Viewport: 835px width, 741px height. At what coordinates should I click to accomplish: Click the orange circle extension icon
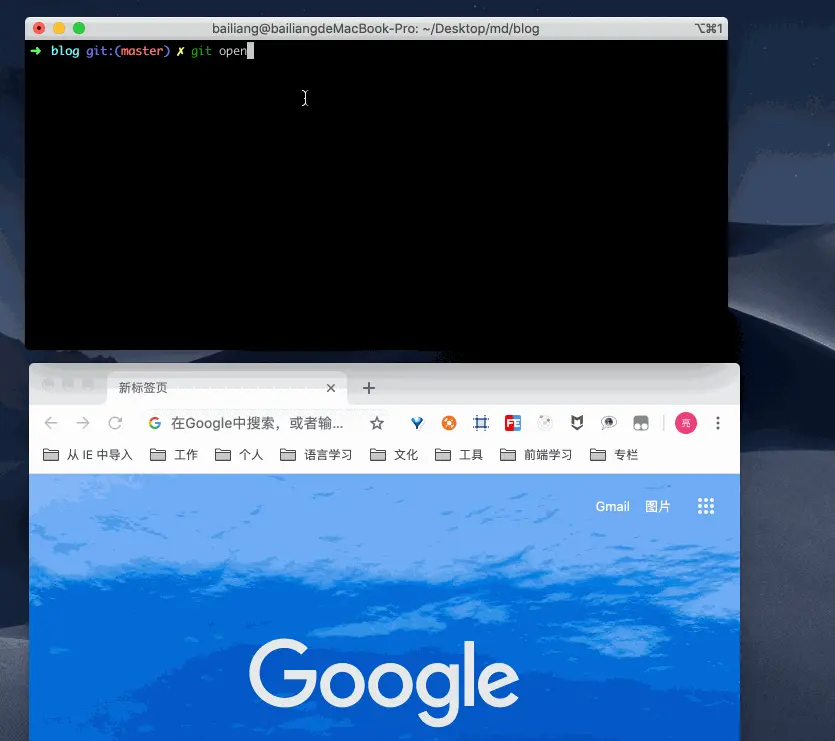449,423
